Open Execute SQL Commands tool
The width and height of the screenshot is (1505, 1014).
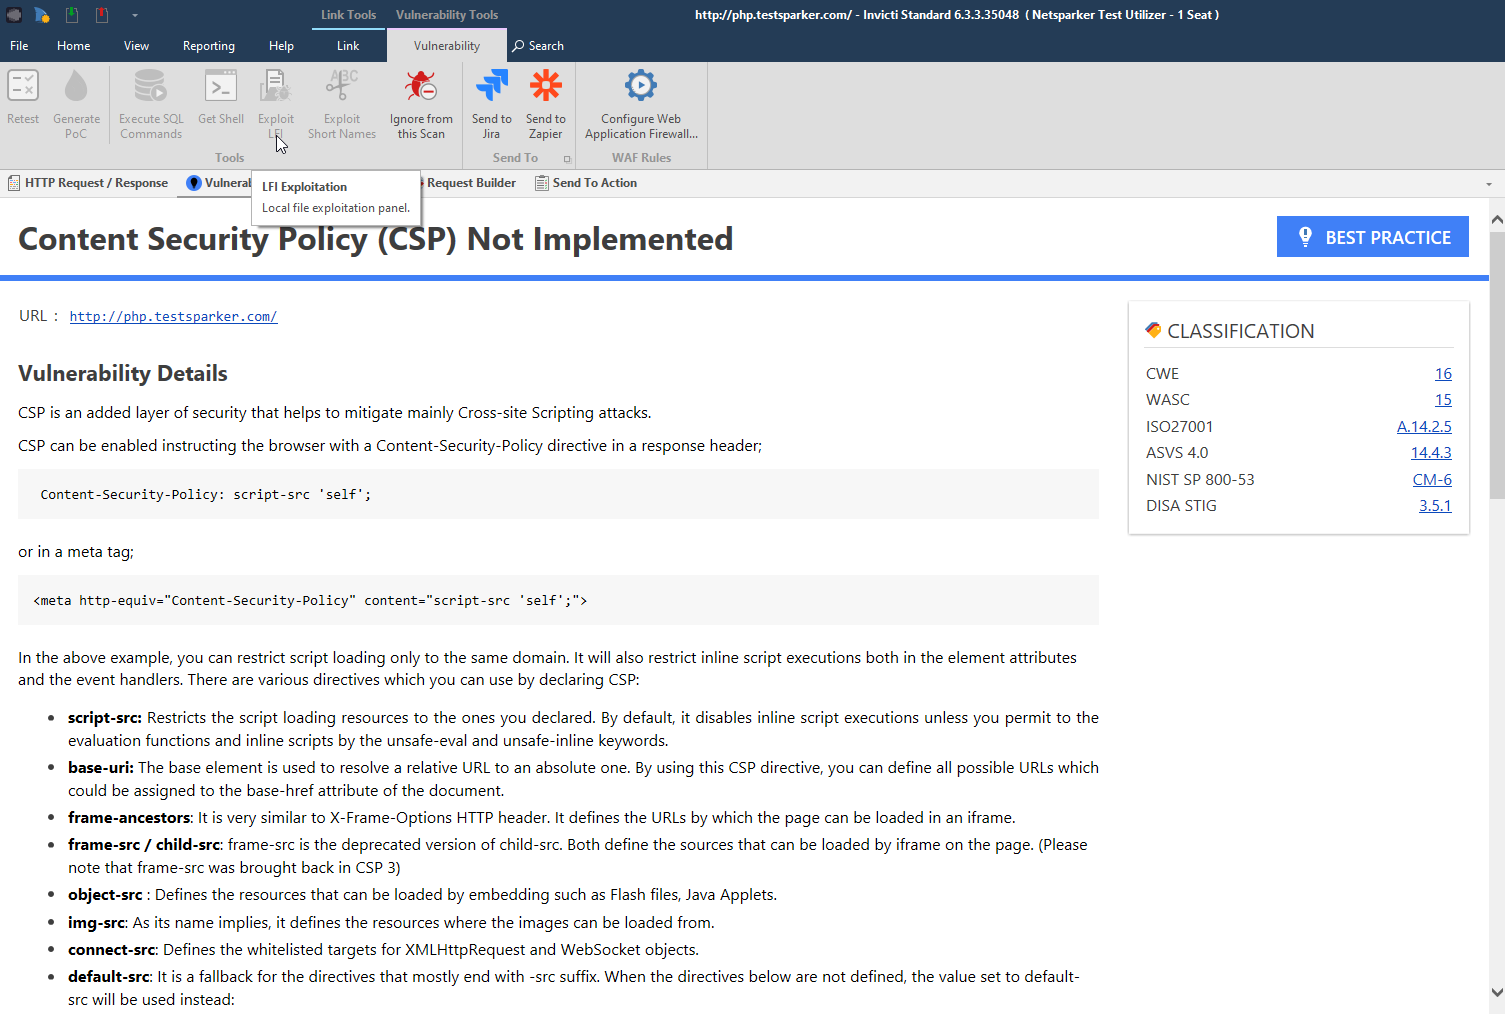click(151, 104)
